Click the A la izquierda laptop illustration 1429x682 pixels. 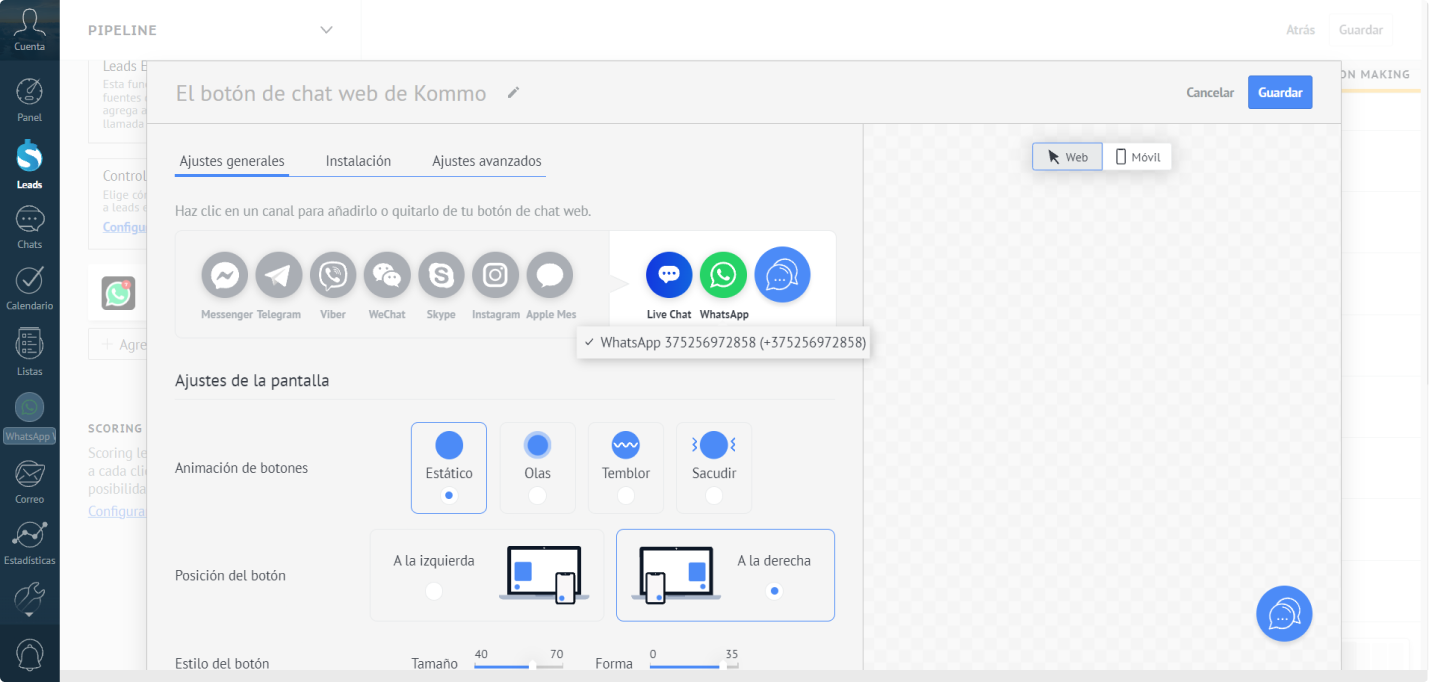click(x=544, y=575)
